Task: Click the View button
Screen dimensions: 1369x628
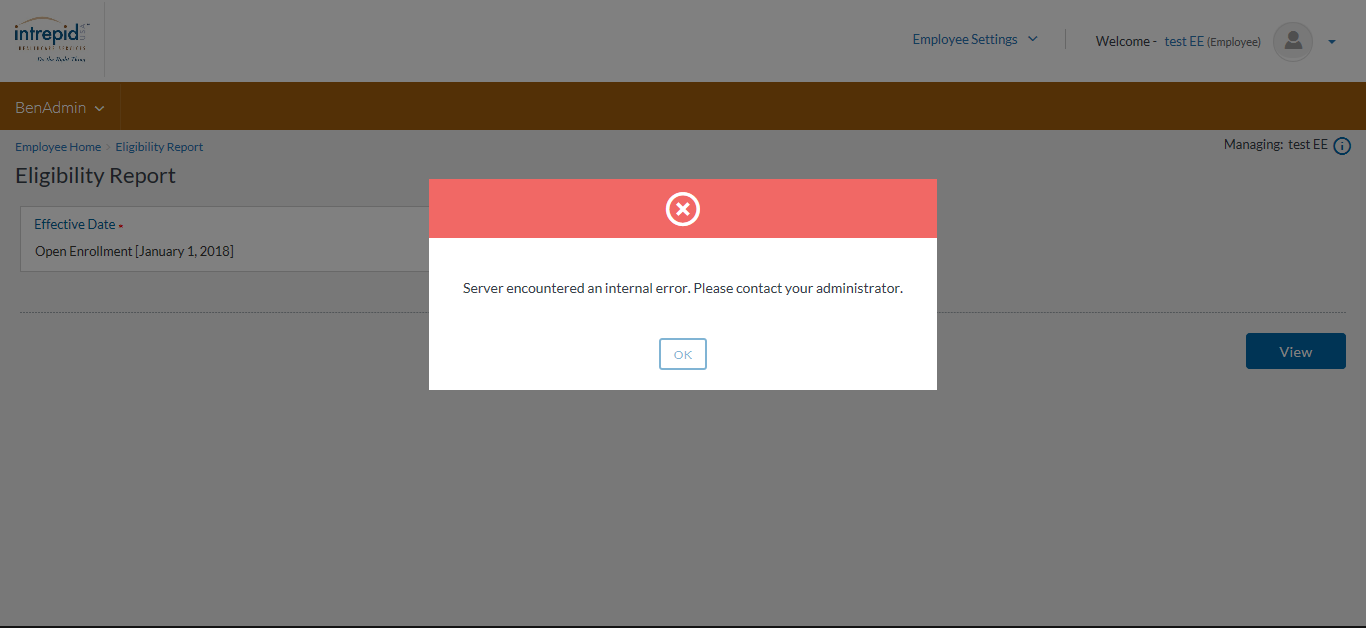Action: (x=1295, y=352)
